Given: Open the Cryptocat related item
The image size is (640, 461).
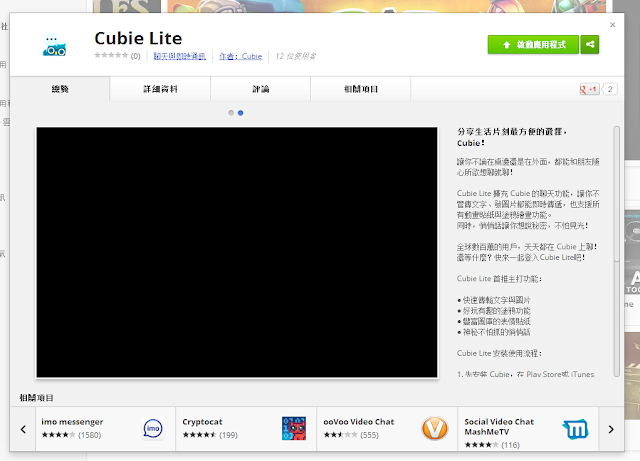Looking at the screenshot, I should click(246, 429).
